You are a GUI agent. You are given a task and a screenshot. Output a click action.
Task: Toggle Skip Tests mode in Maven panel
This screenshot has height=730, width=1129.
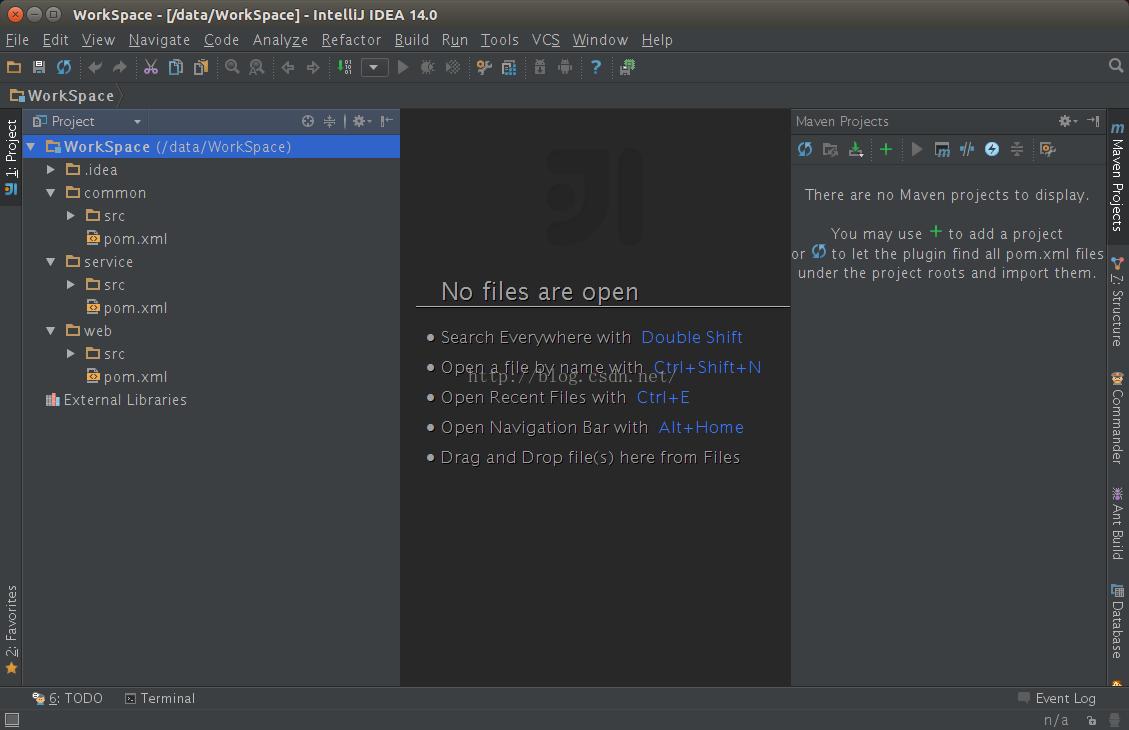[x=992, y=149]
